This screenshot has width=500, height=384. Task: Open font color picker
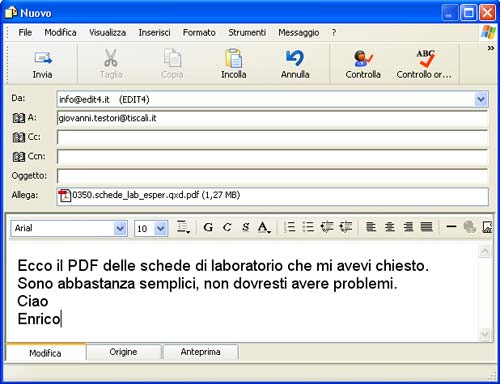click(x=264, y=227)
